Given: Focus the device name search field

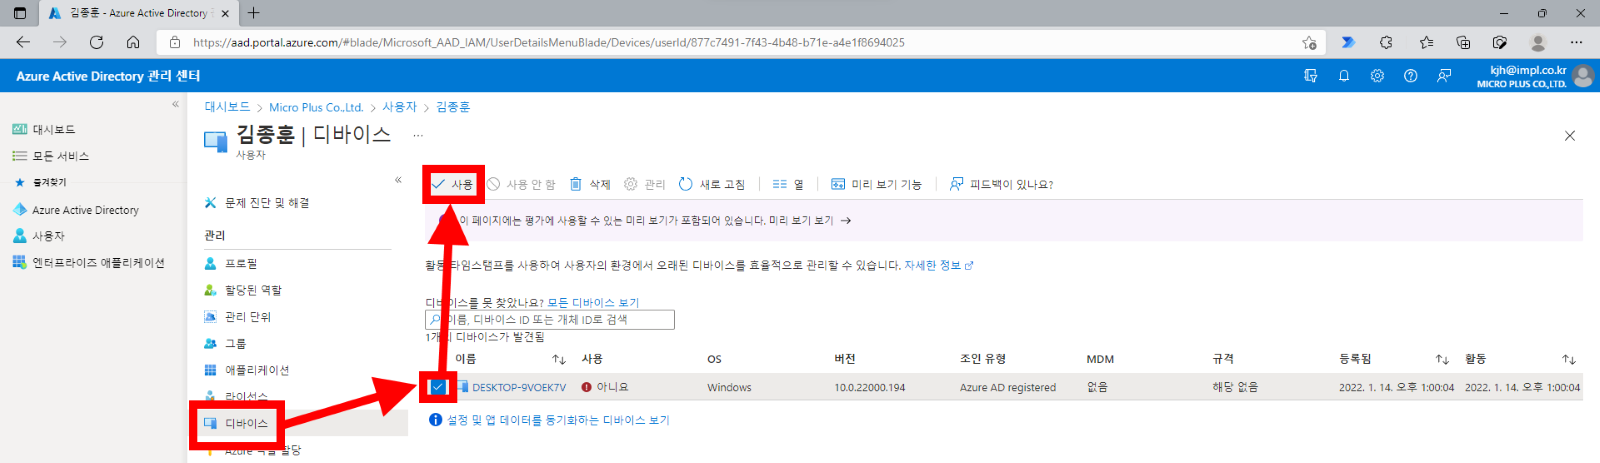Looking at the screenshot, I should click(550, 320).
